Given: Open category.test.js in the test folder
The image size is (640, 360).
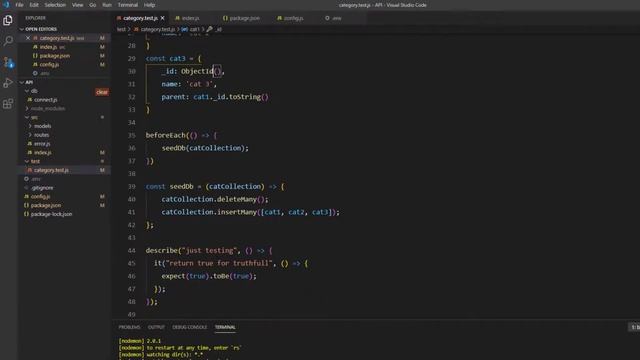Looking at the screenshot, I should point(64,170).
